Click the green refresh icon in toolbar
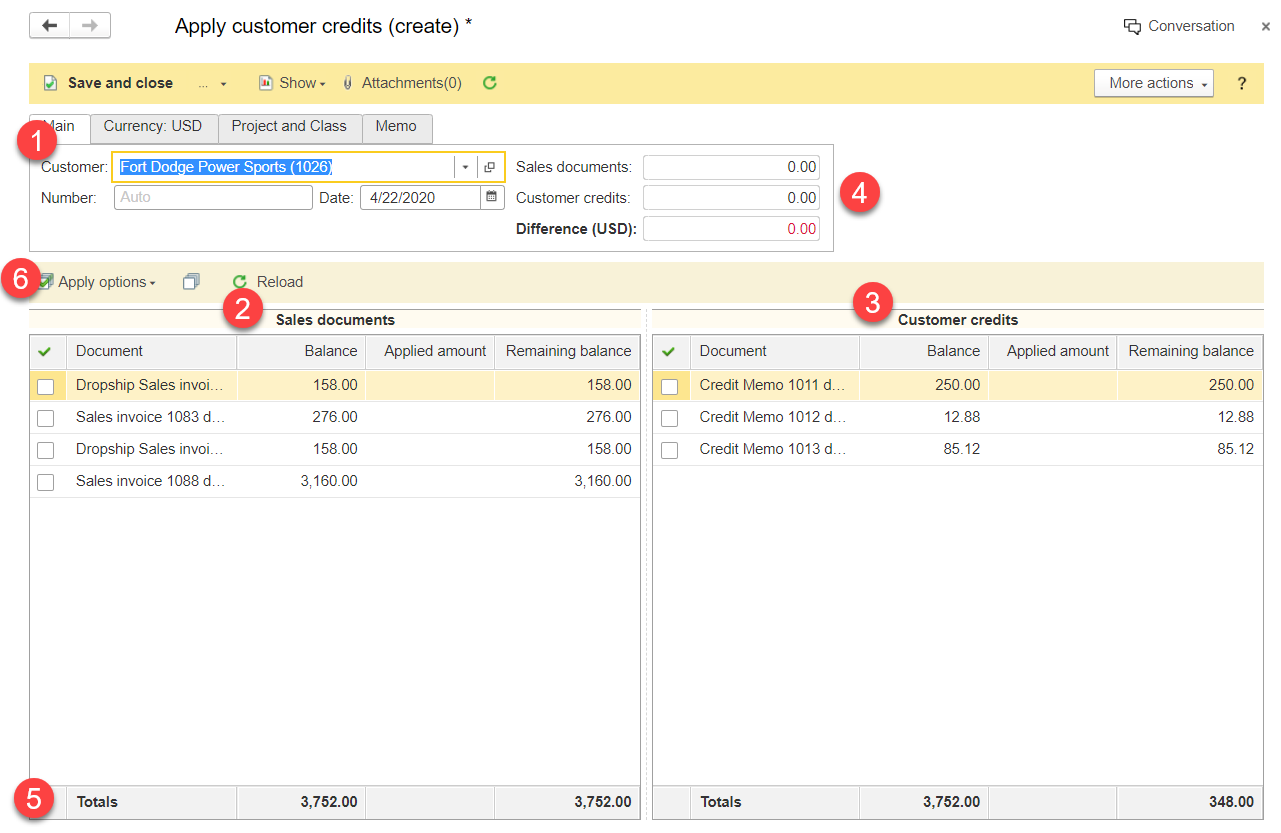The height and width of the screenshot is (833, 1281). [490, 83]
